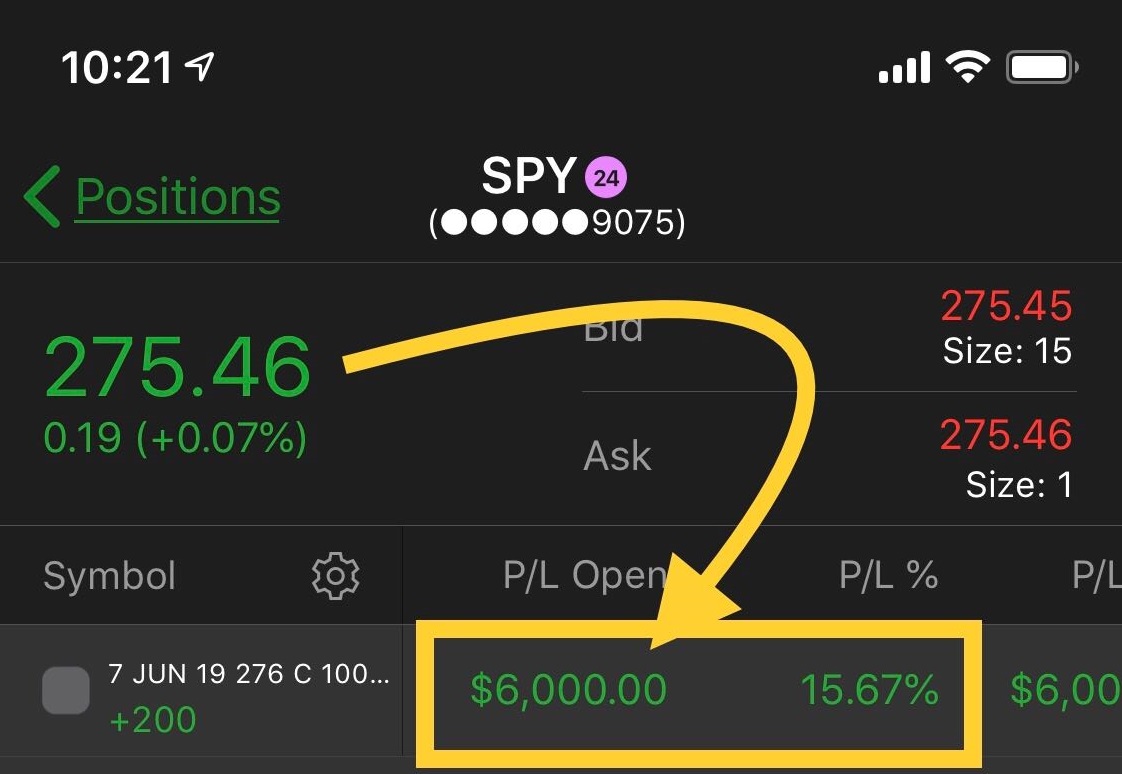Image resolution: width=1122 pixels, height=774 pixels.
Task: Tap the Wi-Fi status icon
Action: (x=967, y=67)
